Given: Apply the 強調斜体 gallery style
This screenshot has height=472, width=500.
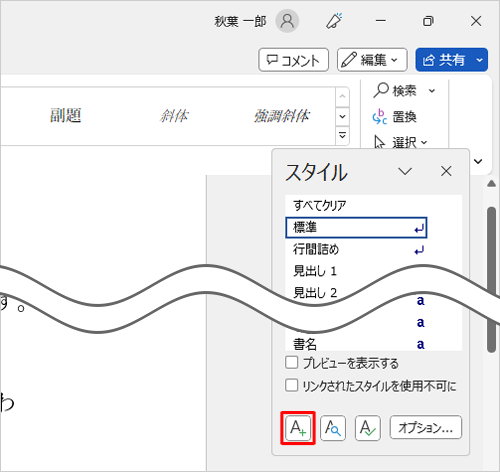Looking at the screenshot, I should click(282, 116).
